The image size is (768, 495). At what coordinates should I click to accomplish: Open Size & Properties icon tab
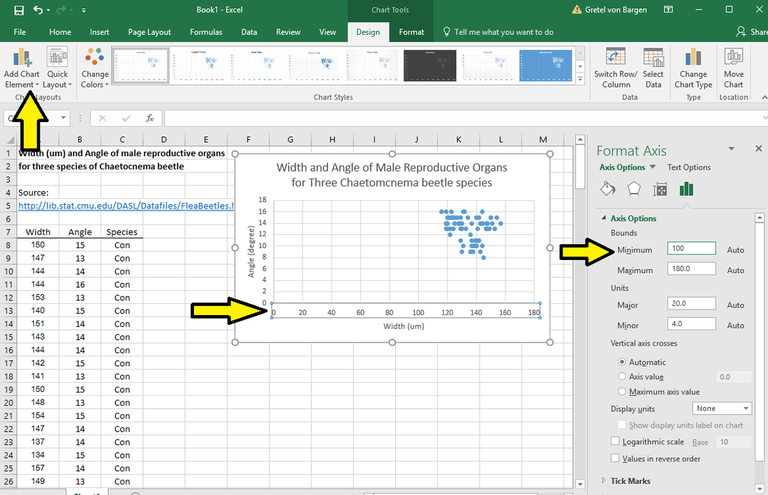point(660,189)
